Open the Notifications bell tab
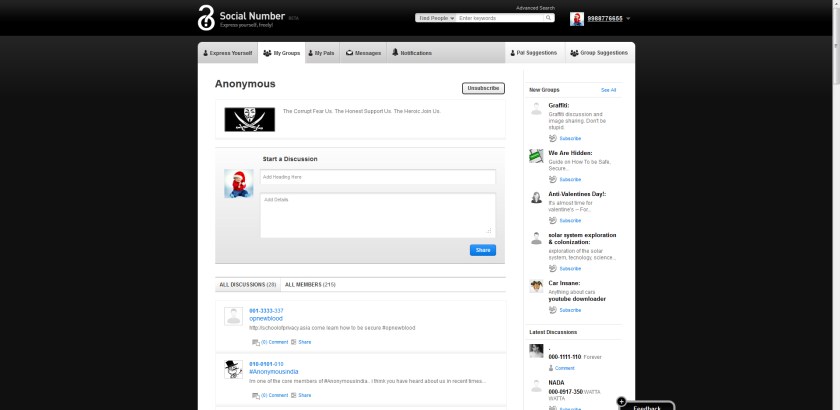Viewport: 840px width, 410px height. click(x=412, y=52)
